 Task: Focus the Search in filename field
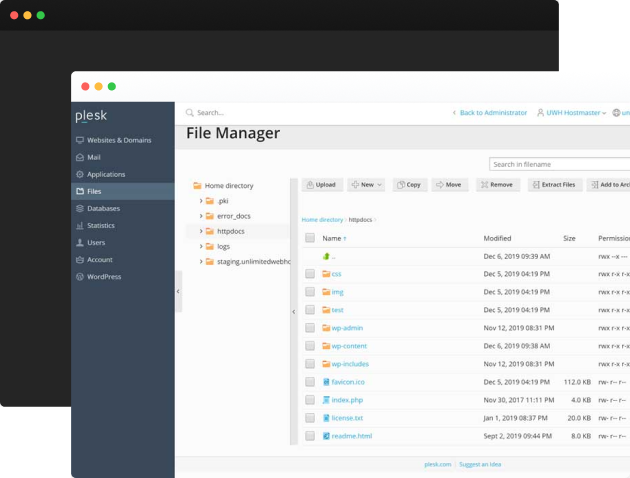559,164
